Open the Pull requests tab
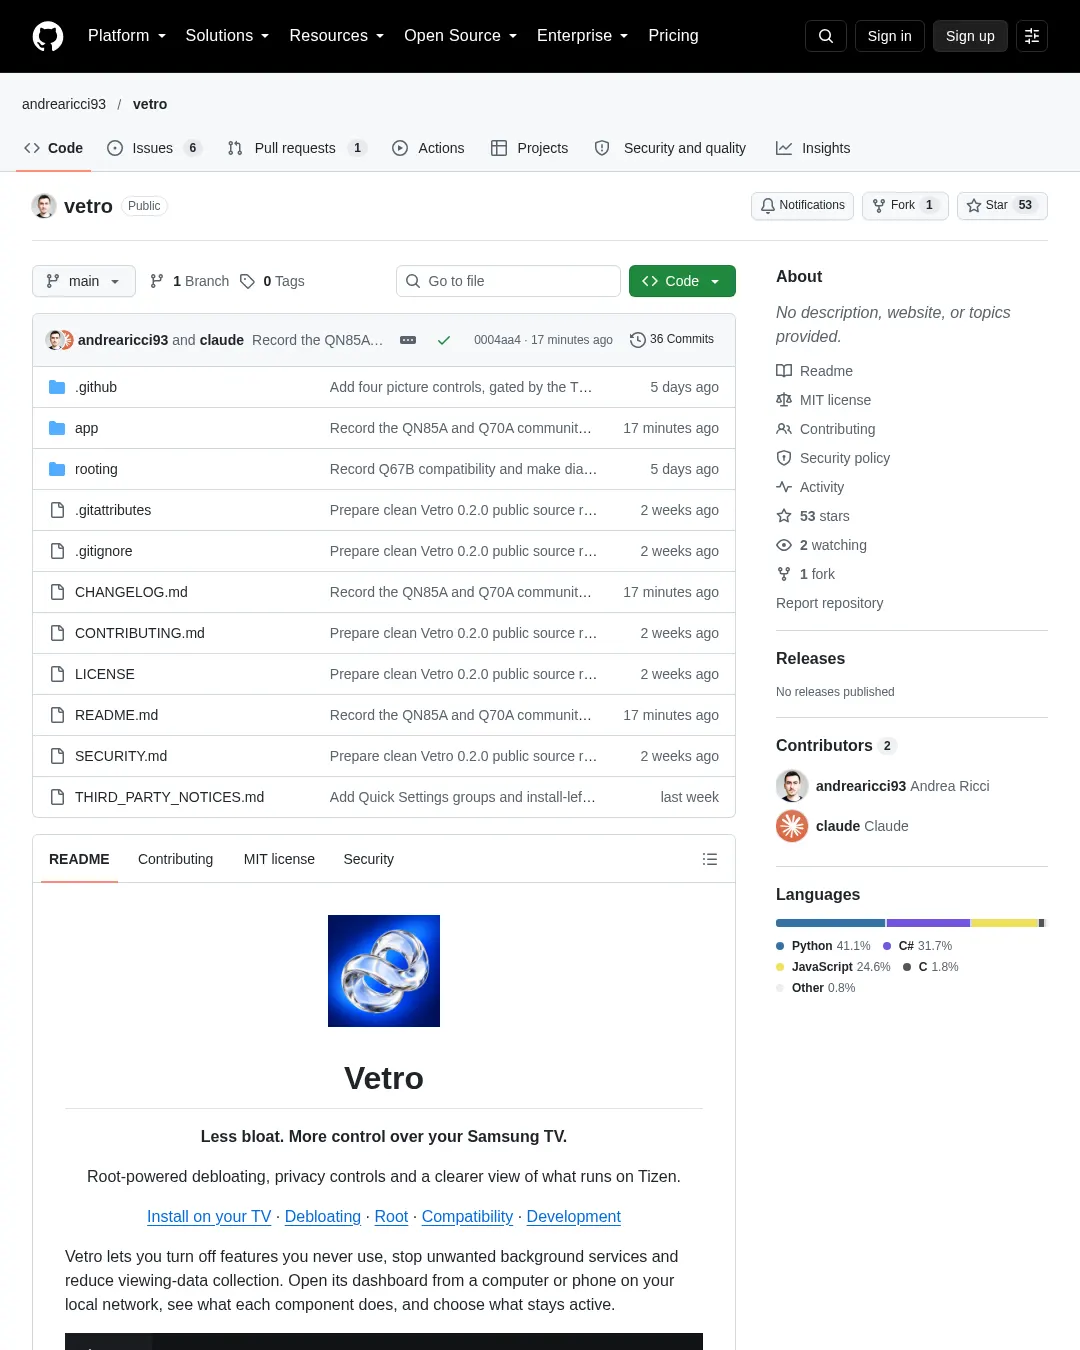1080x1350 pixels. tap(297, 148)
